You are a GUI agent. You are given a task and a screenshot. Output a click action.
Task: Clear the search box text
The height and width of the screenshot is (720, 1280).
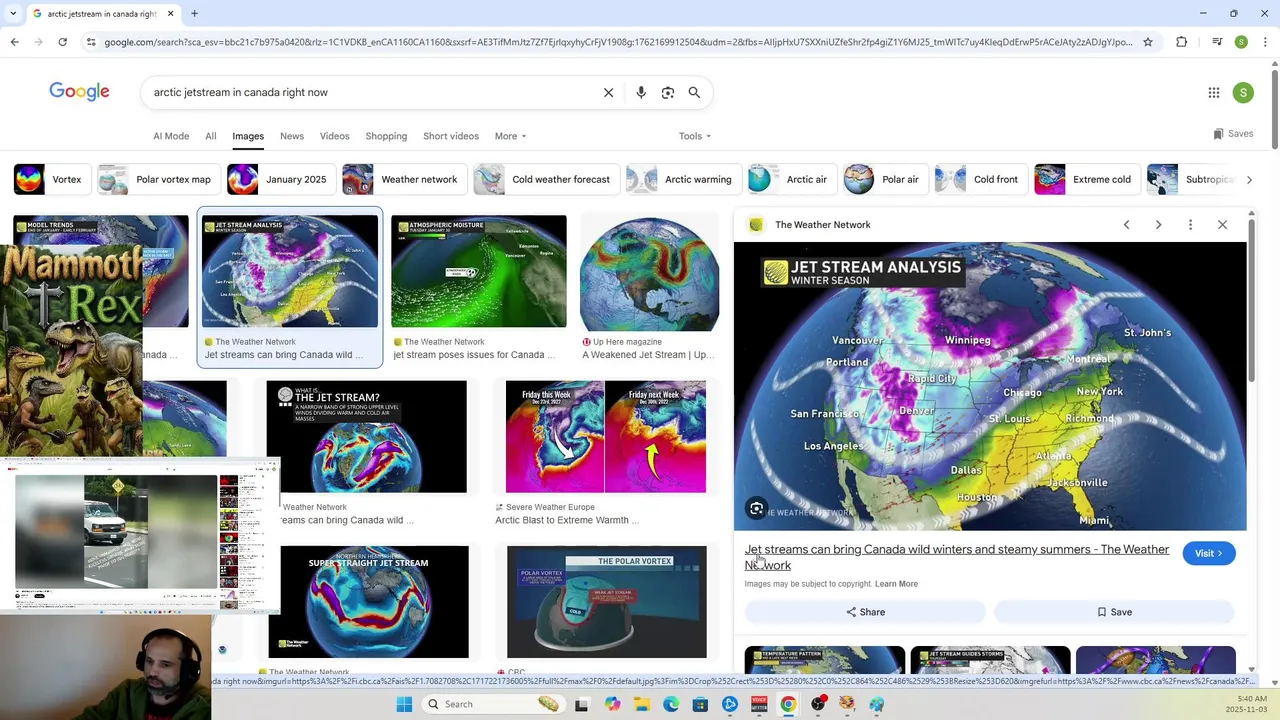pos(608,92)
